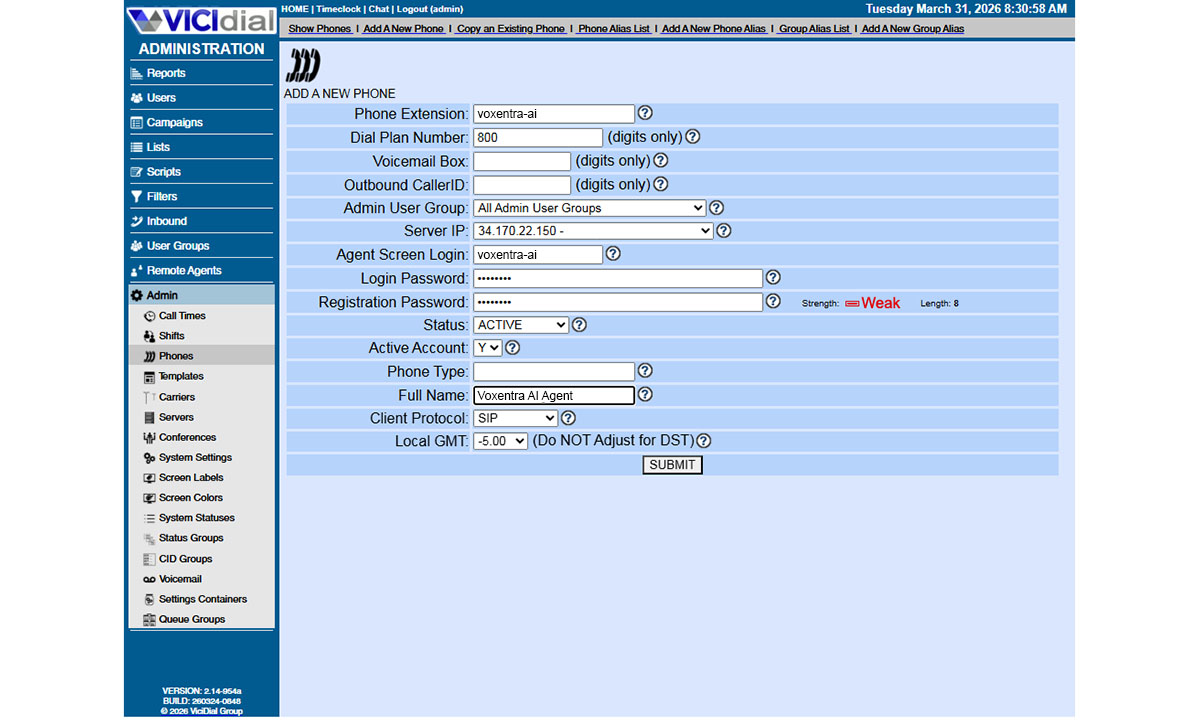The width and height of the screenshot is (1200, 720).
Task: Open help for Voicemail Box
Action: 660,160
